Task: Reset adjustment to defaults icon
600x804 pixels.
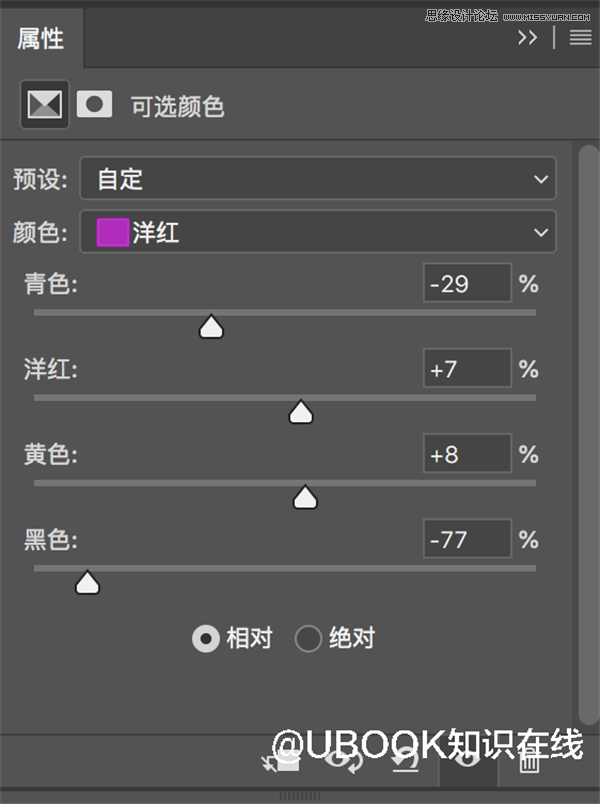Action: [x=405, y=763]
